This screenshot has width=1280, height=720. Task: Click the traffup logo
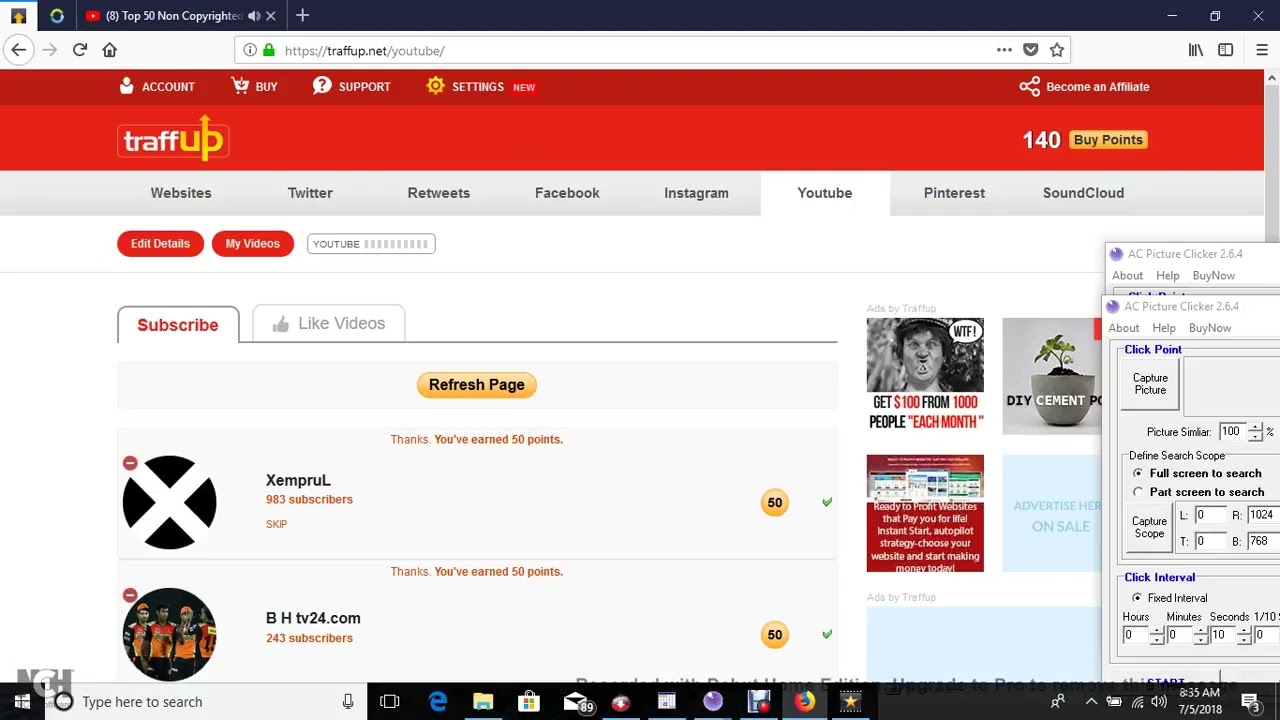(x=173, y=139)
